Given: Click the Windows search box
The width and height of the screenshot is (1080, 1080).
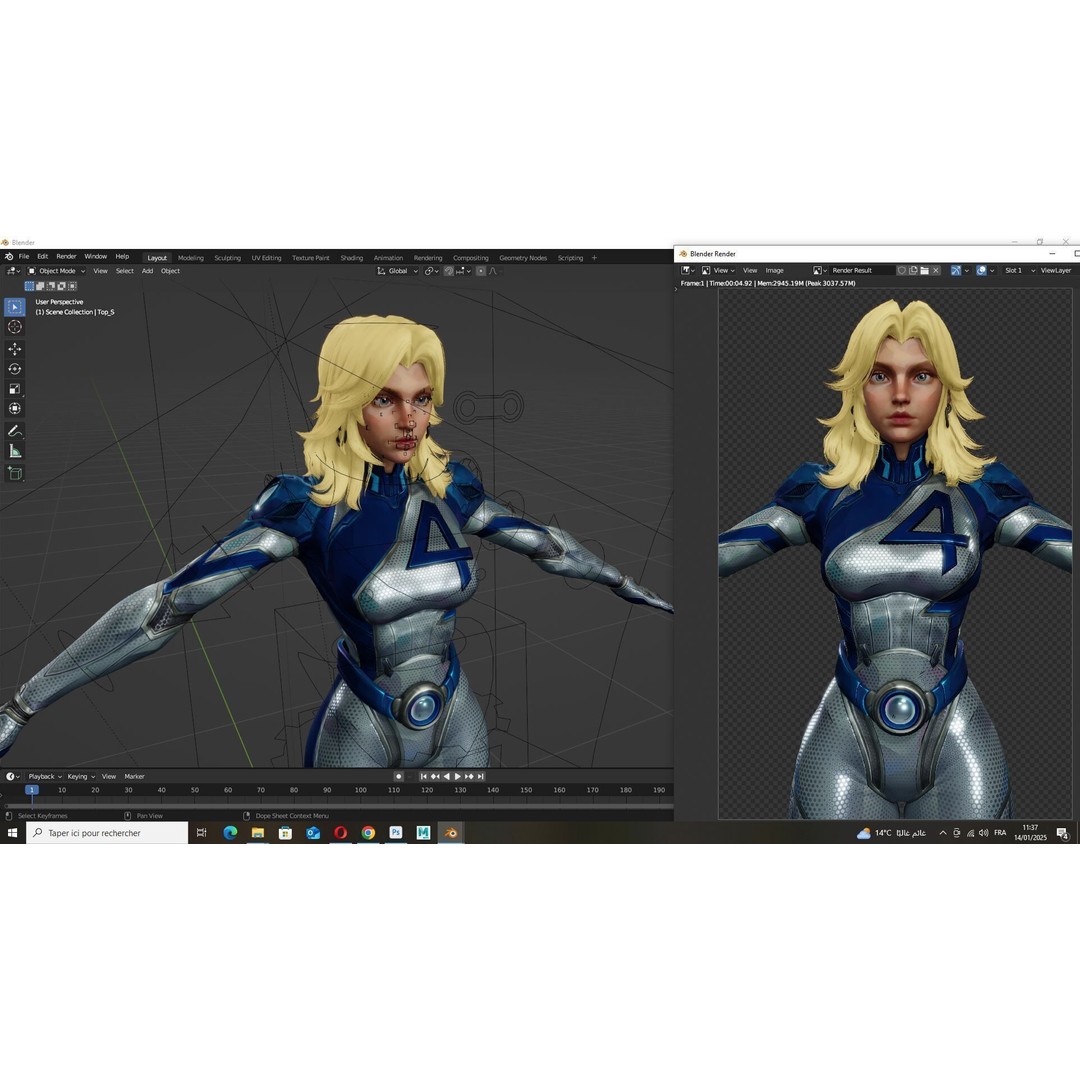Looking at the screenshot, I should click(x=107, y=833).
